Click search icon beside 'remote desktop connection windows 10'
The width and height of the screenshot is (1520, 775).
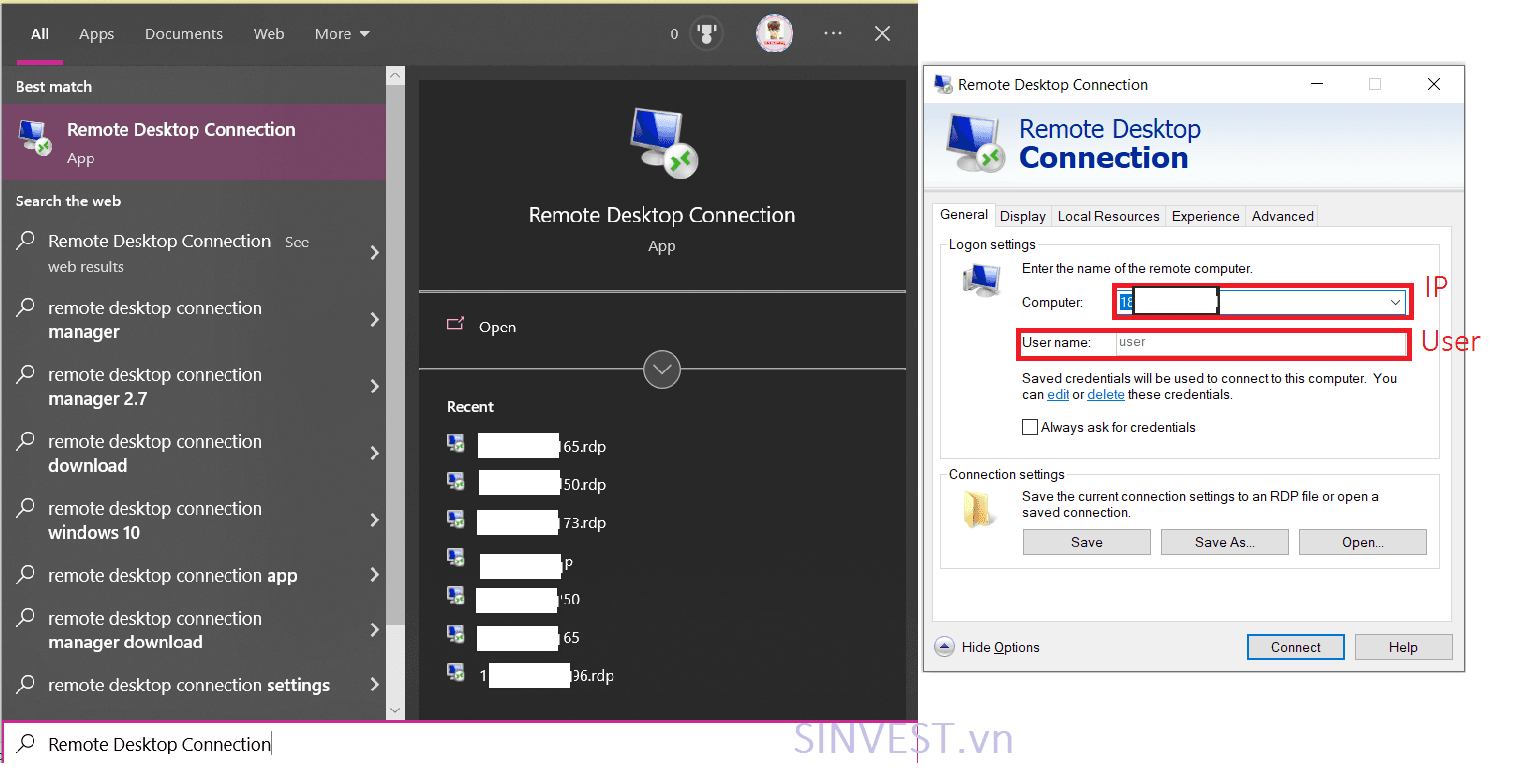point(27,508)
